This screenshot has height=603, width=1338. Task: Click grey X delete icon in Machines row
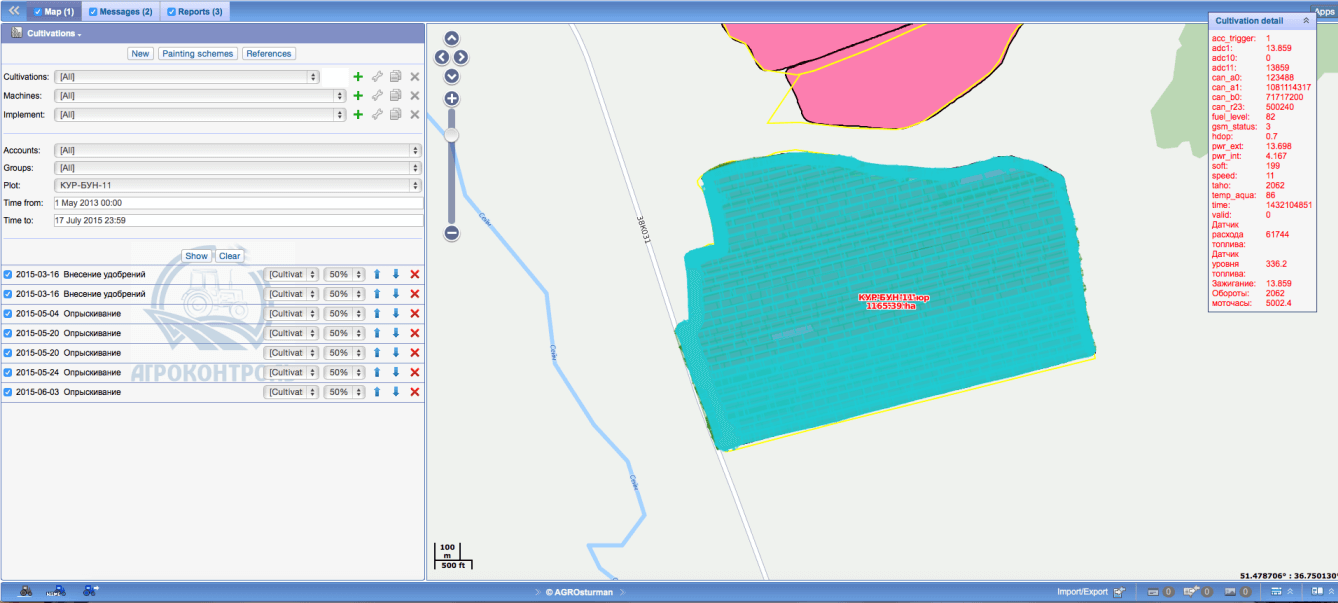[x=415, y=95]
